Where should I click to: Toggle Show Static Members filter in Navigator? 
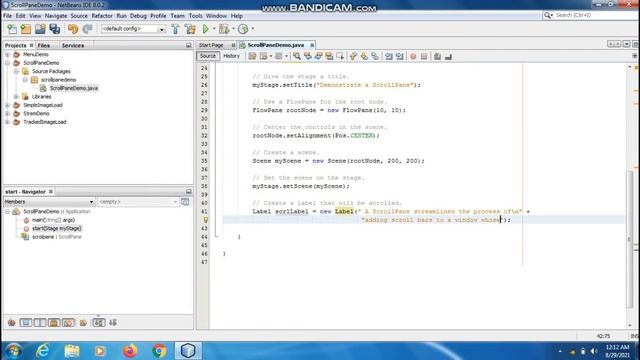pyautogui.click(x=40, y=323)
